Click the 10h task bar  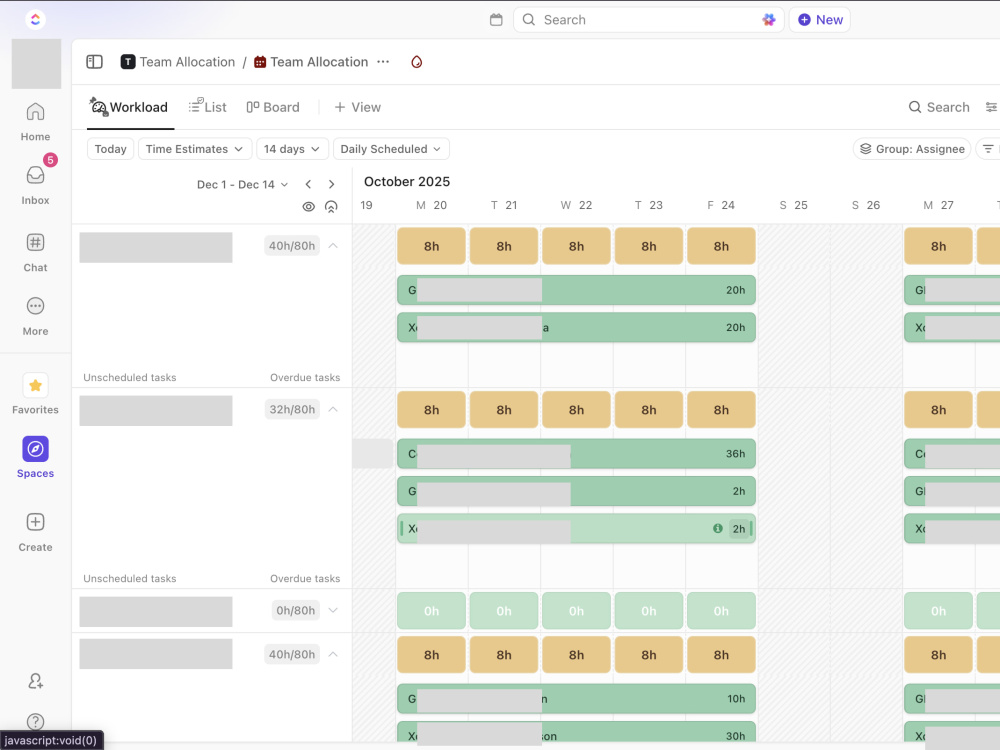point(577,699)
